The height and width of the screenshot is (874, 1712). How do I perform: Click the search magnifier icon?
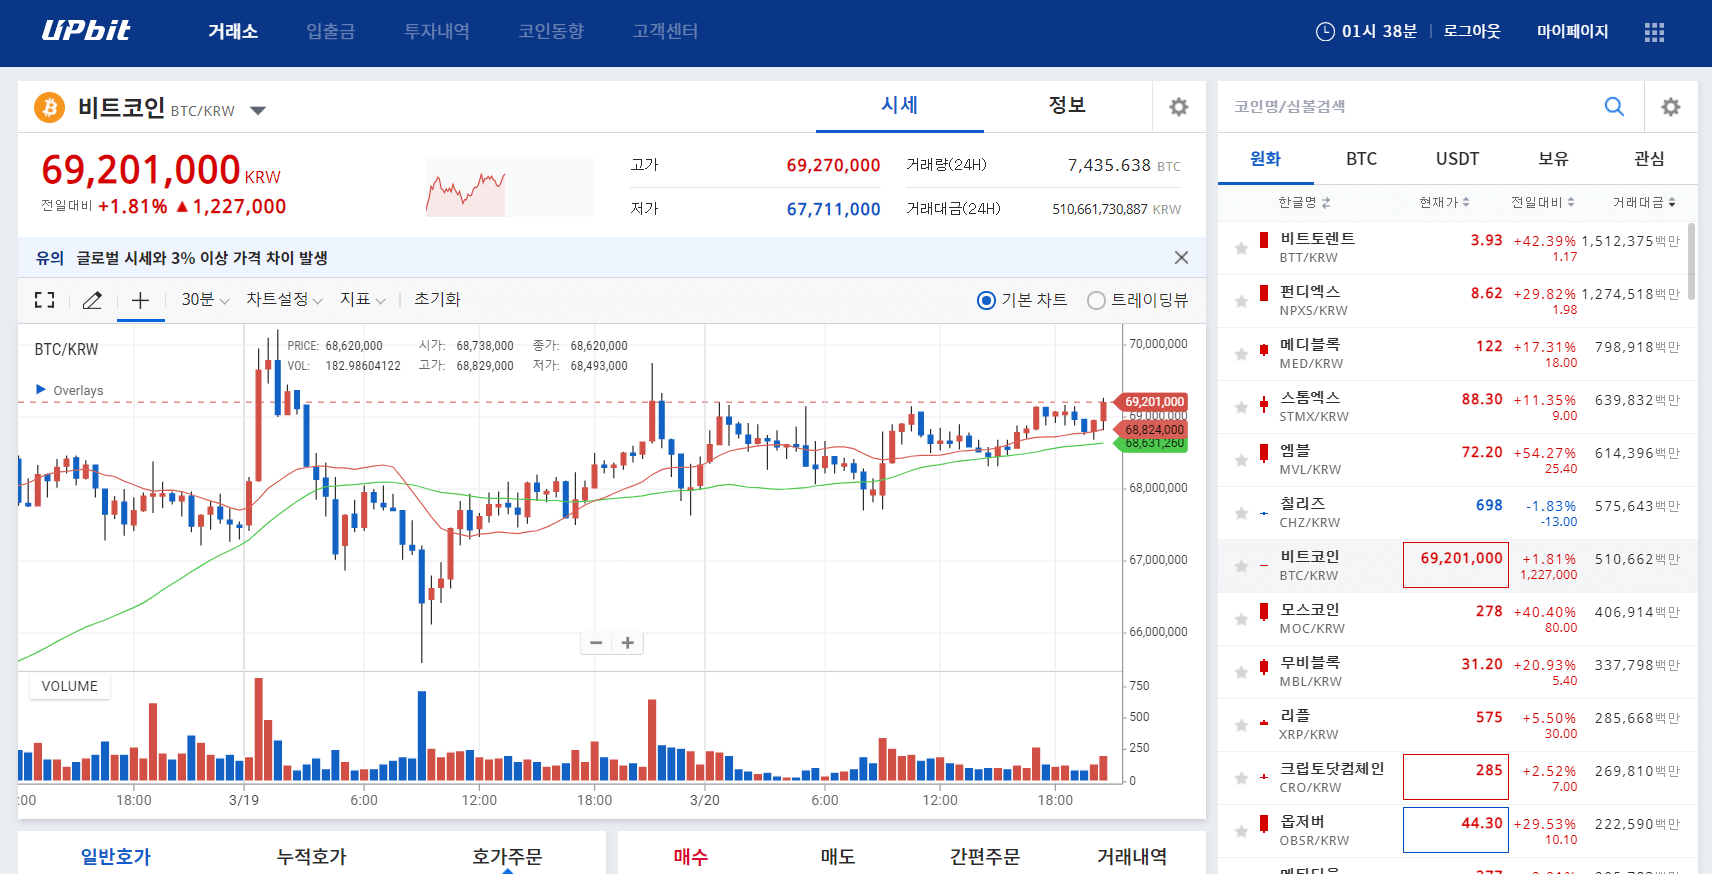point(1614,106)
